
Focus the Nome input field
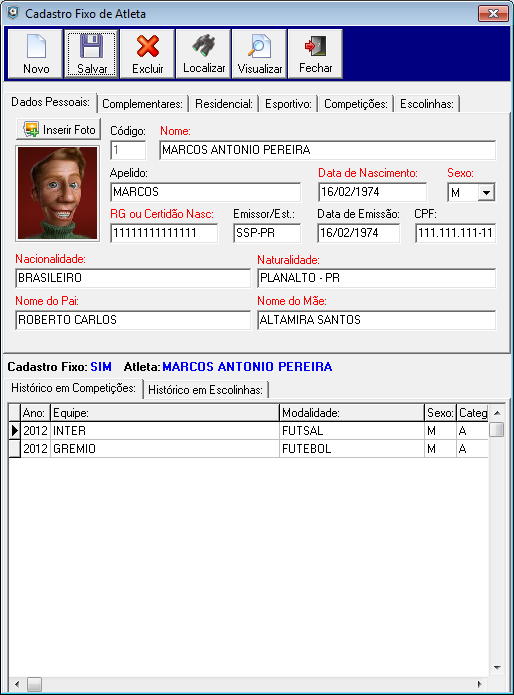[x=327, y=150]
